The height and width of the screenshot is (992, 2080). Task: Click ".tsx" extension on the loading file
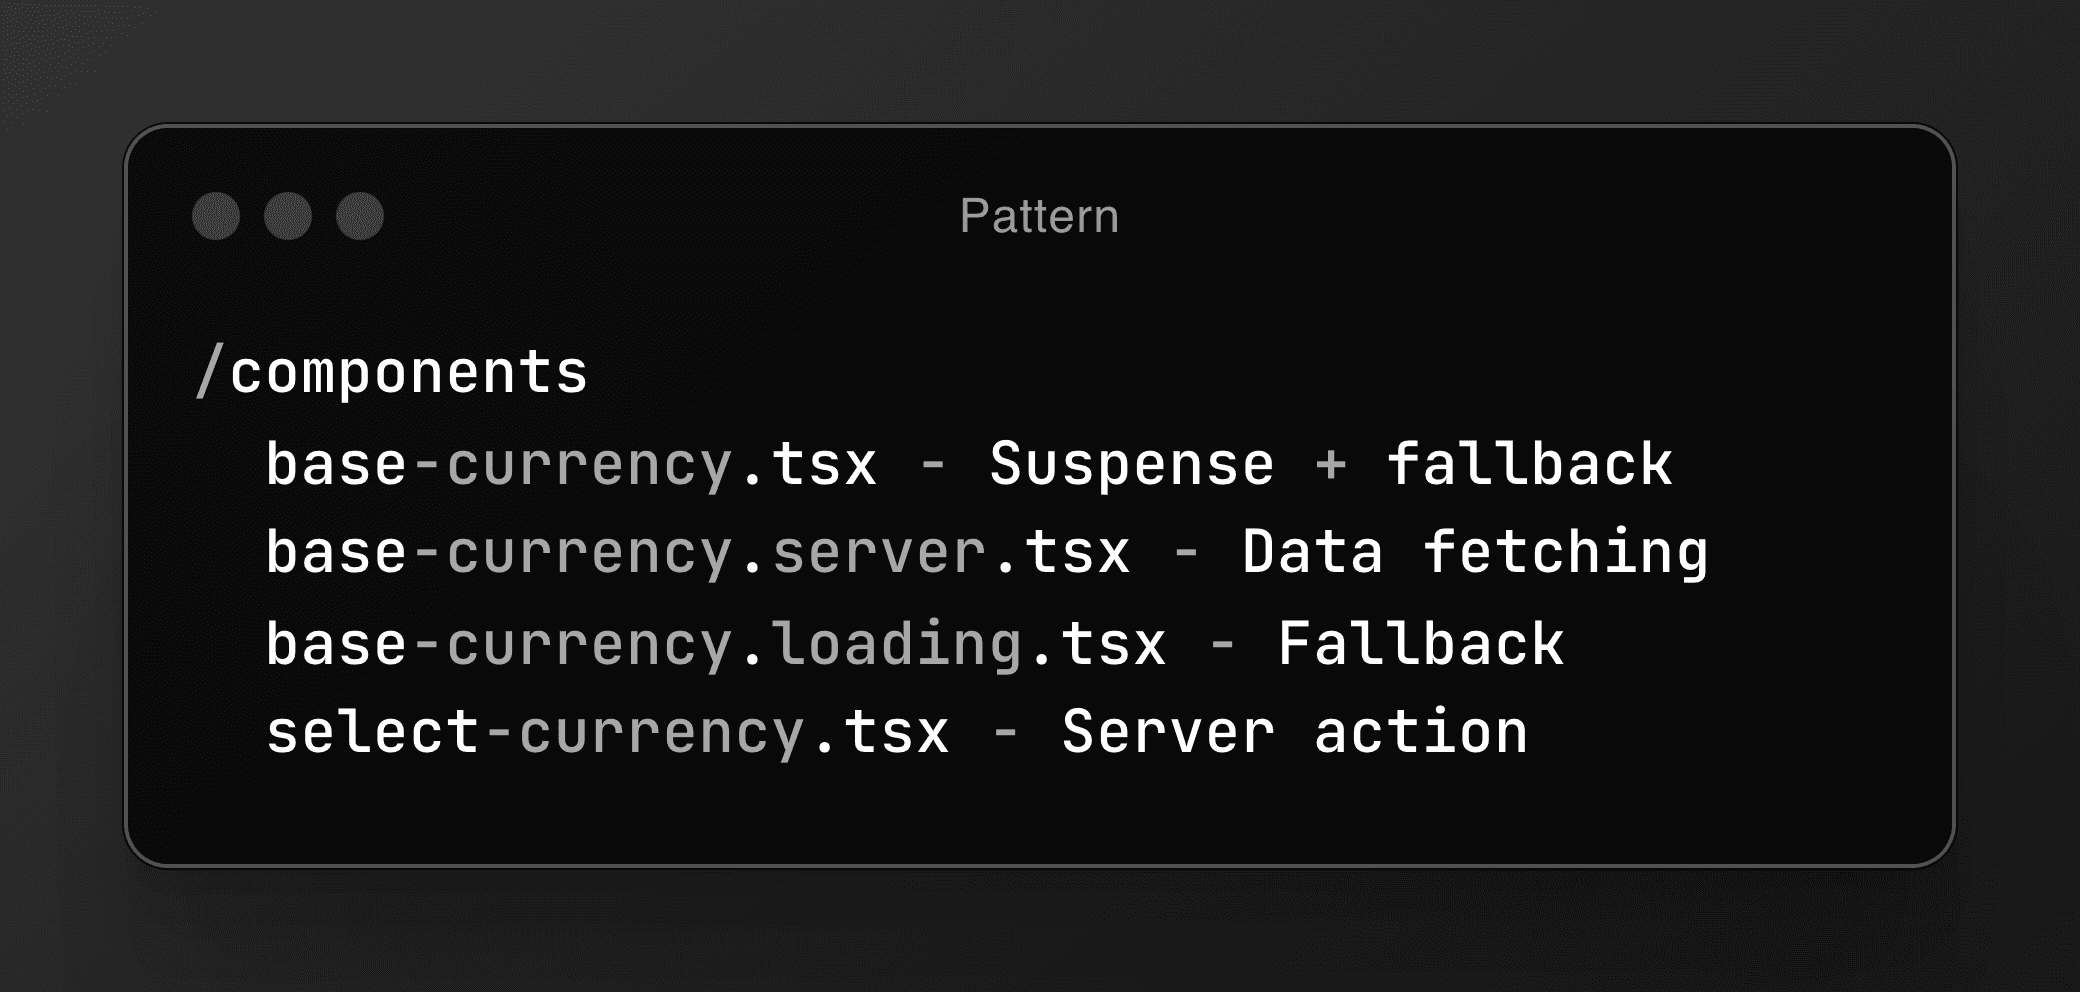click(x=1098, y=643)
